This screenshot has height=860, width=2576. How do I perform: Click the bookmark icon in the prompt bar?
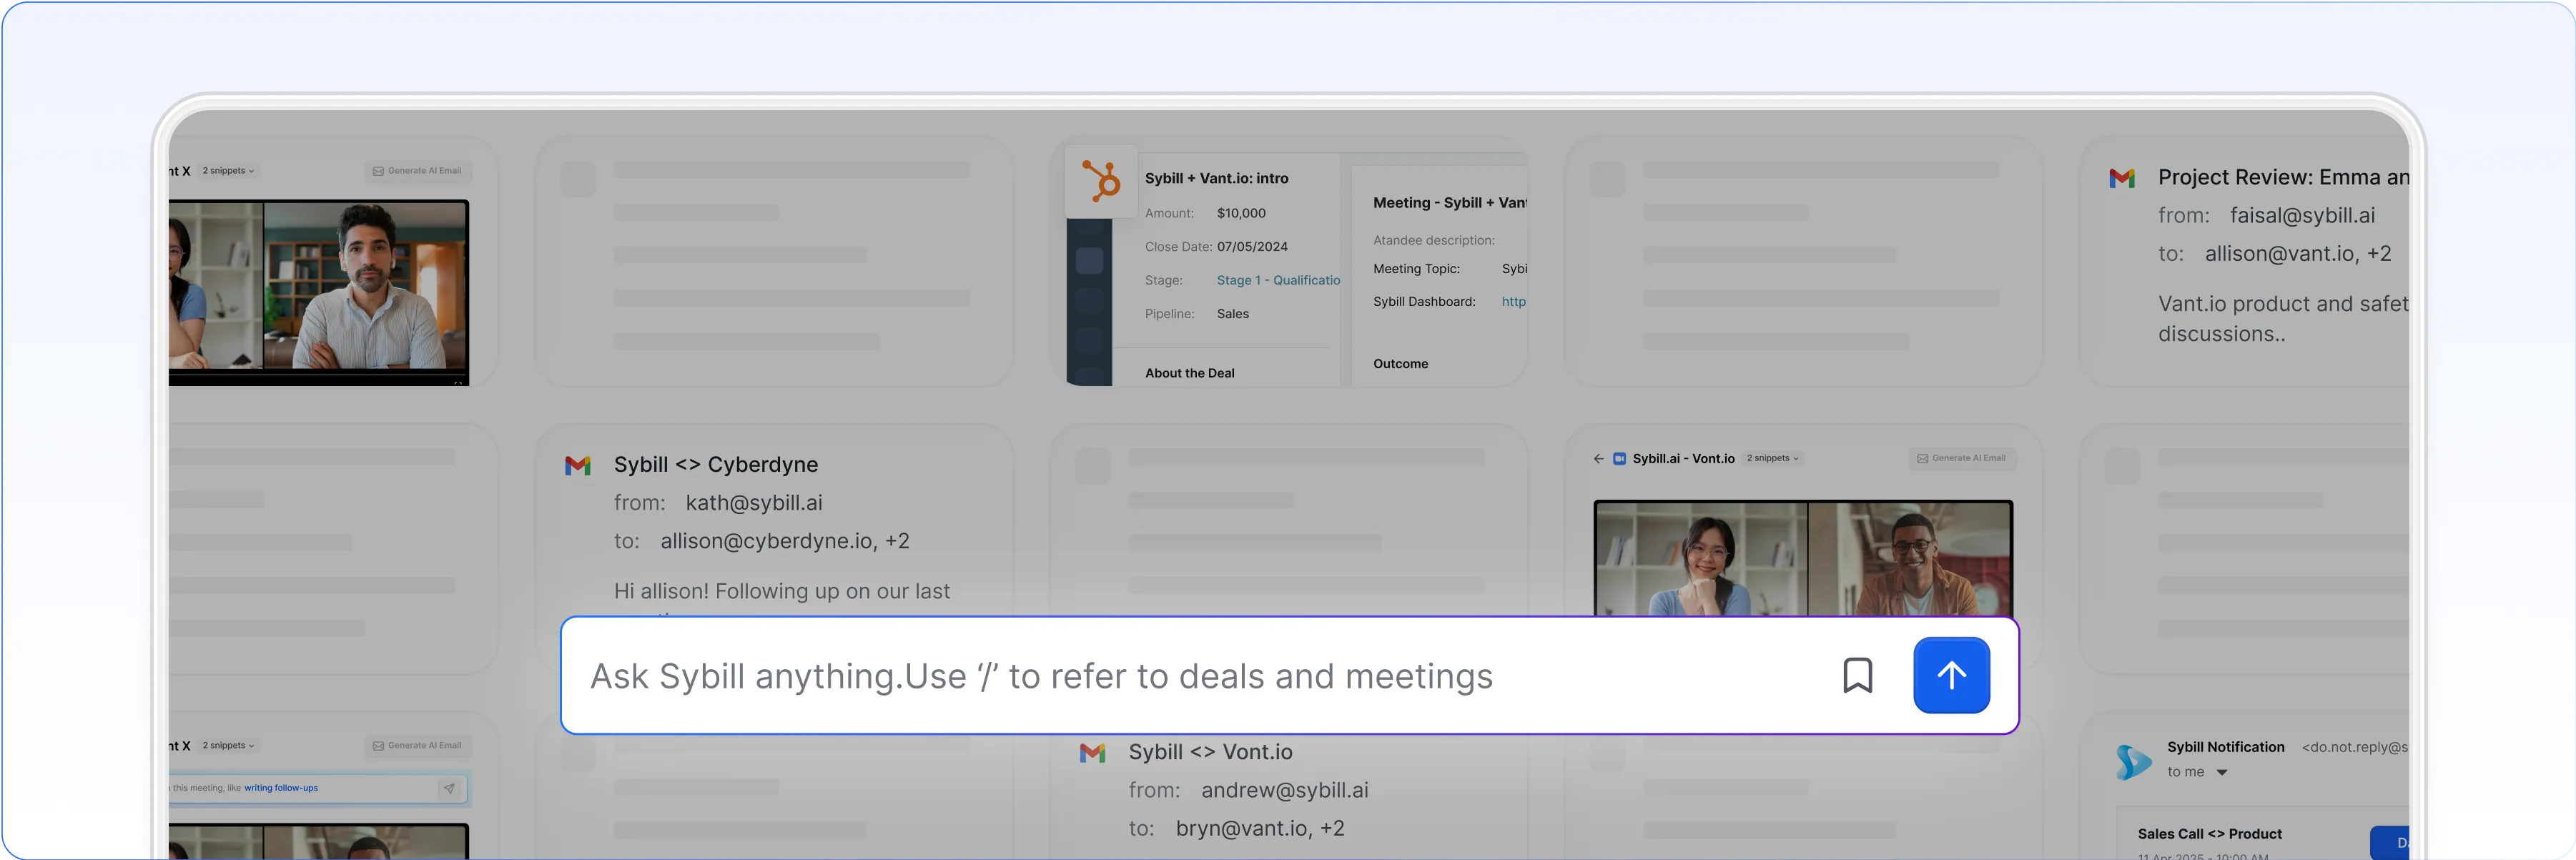pos(1857,675)
